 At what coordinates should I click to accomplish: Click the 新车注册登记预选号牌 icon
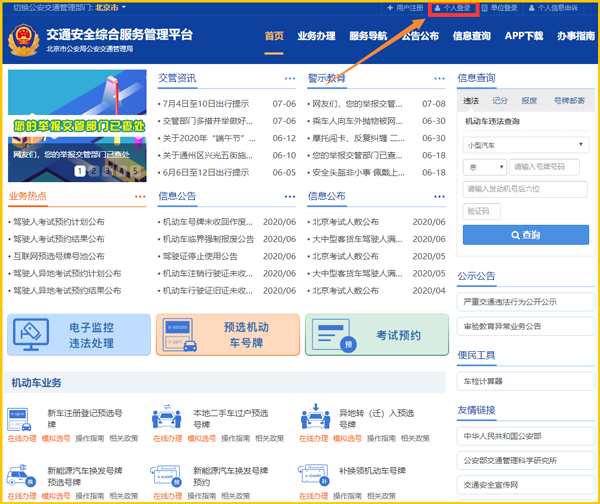22,419
